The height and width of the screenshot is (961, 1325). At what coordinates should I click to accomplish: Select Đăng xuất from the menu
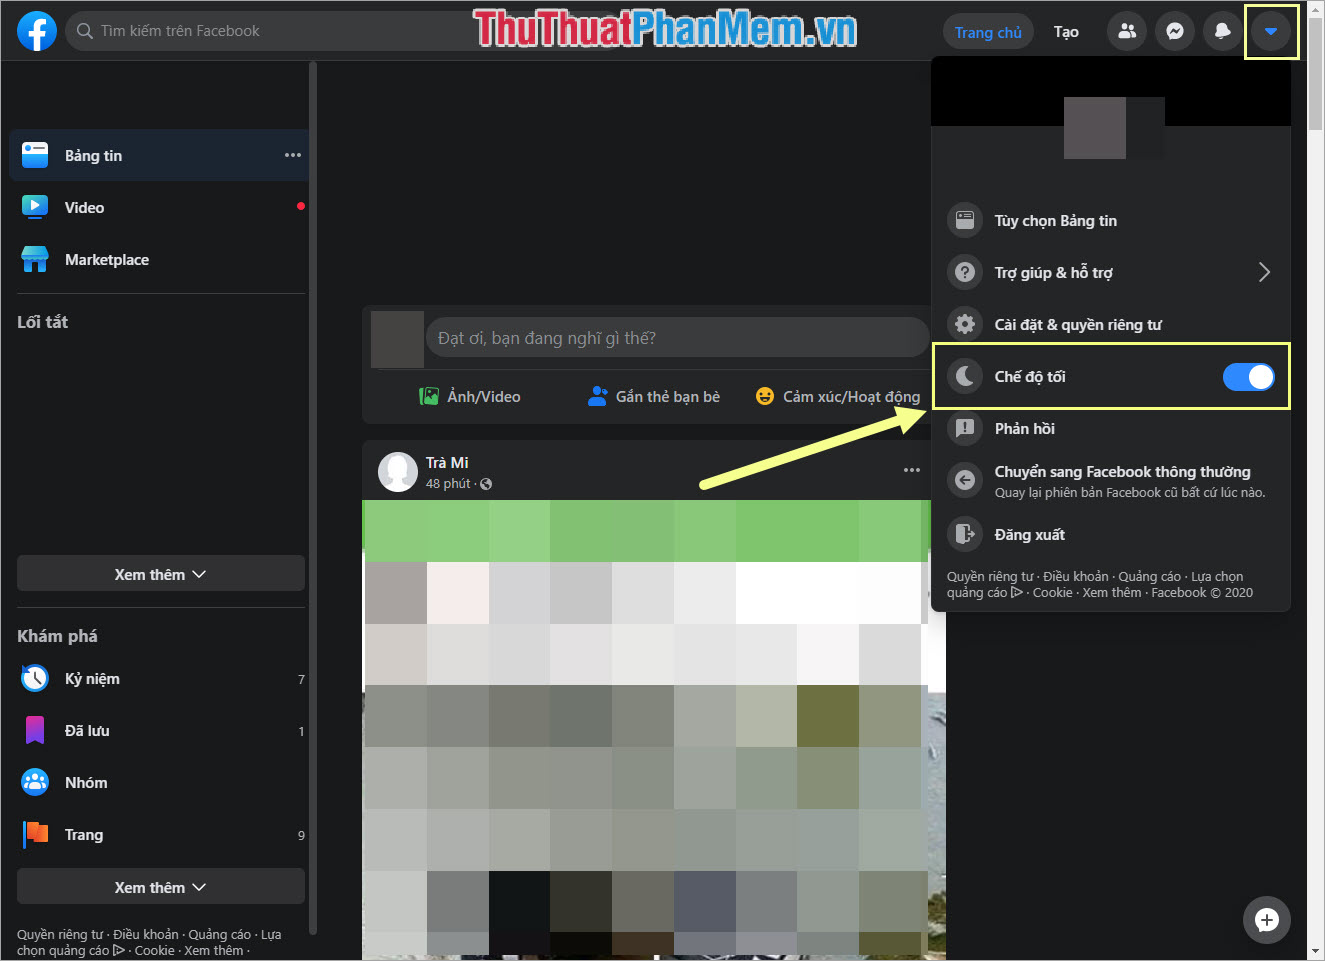point(1028,534)
